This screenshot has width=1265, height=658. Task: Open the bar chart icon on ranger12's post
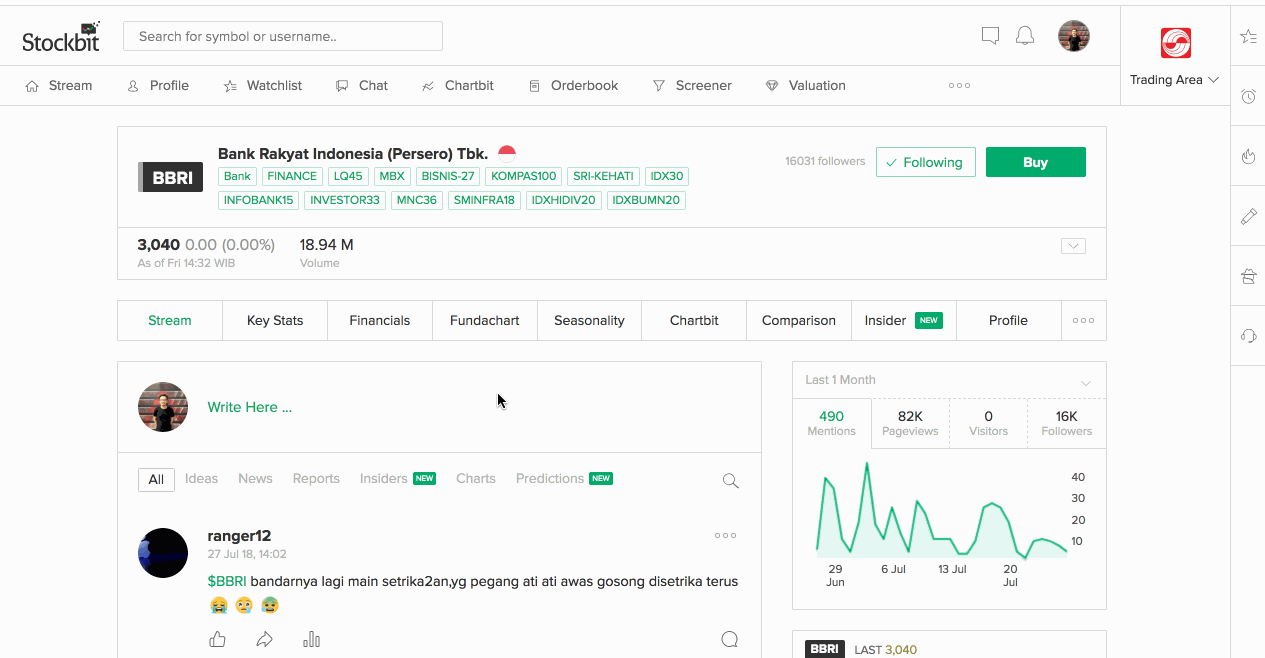312,639
